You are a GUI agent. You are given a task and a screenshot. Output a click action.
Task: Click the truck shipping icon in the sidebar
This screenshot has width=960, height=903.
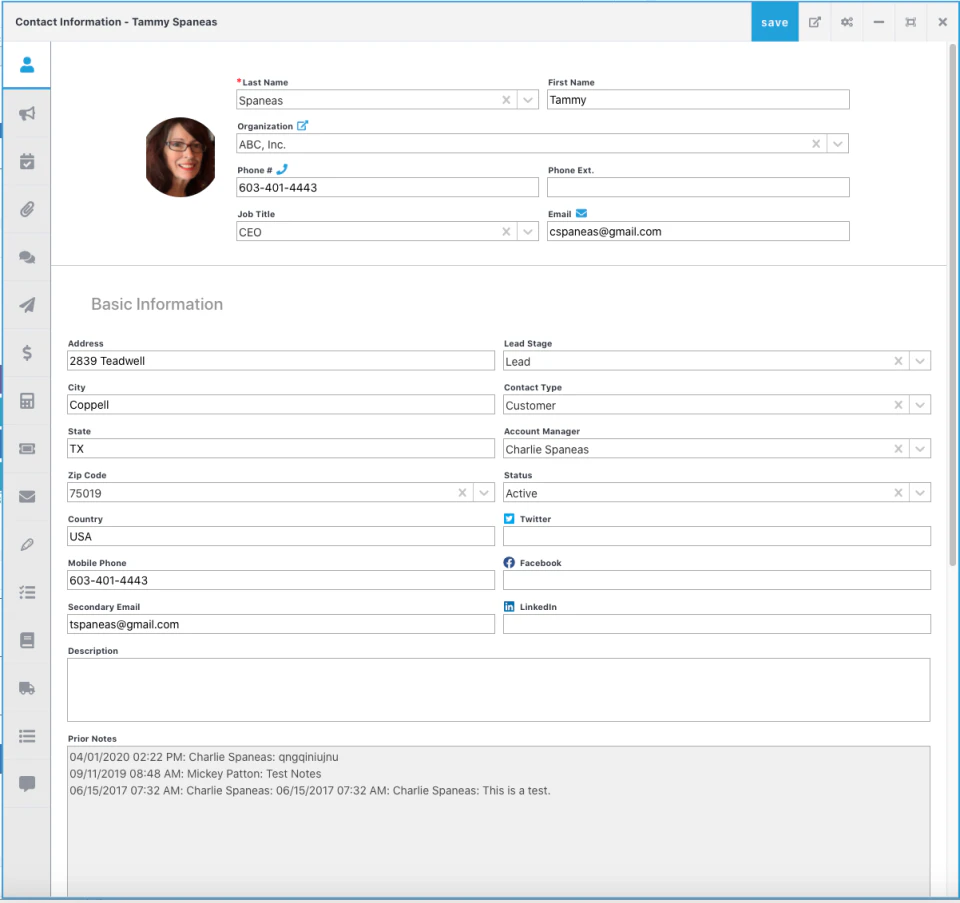(x=26, y=688)
